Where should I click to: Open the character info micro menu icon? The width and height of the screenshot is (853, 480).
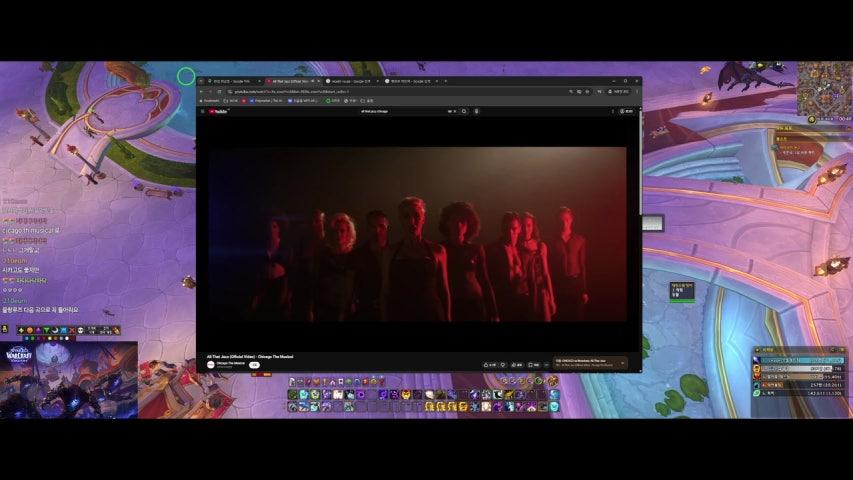click(x=291, y=382)
